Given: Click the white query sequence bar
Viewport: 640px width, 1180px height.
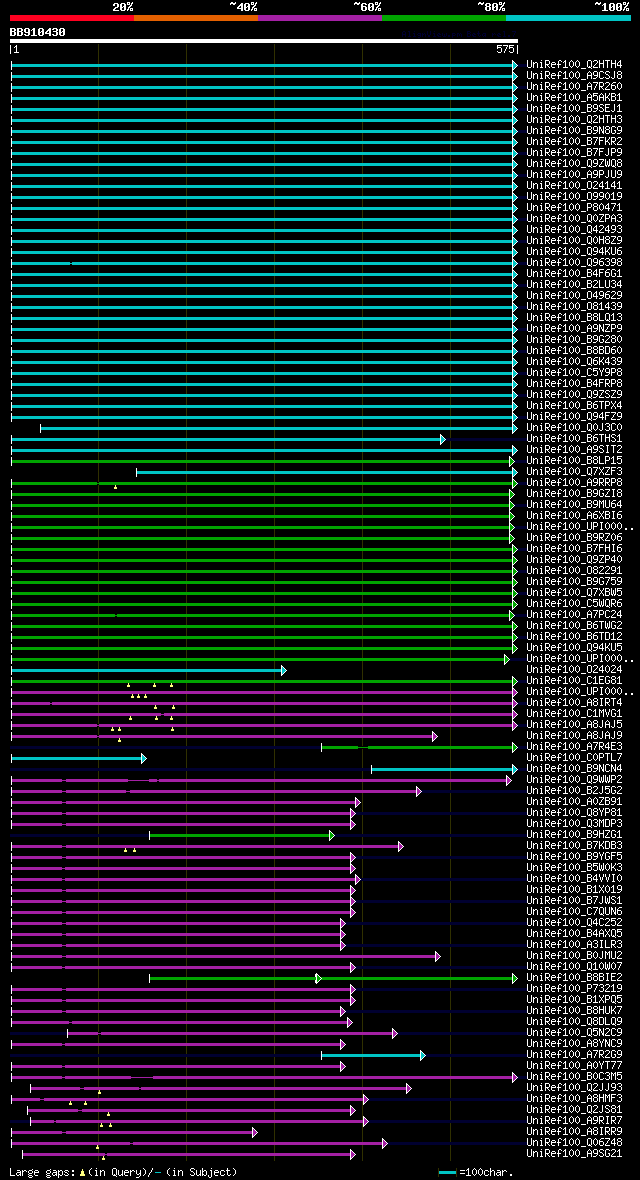Looking at the screenshot, I should [264, 41].
